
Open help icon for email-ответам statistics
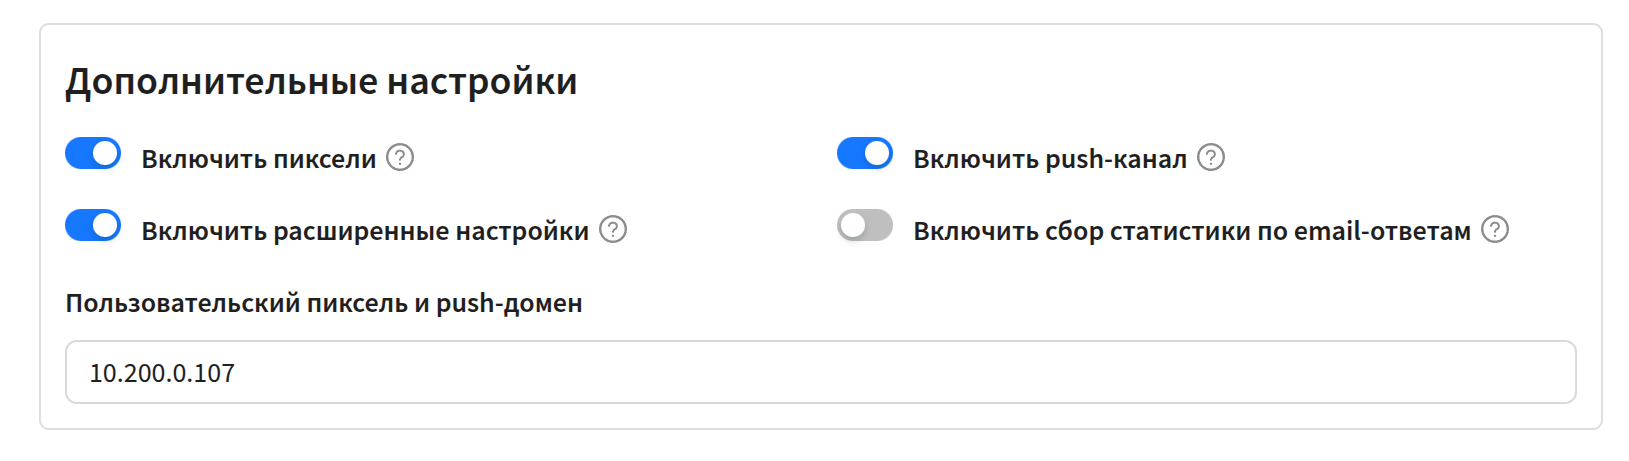[1495, 230]
